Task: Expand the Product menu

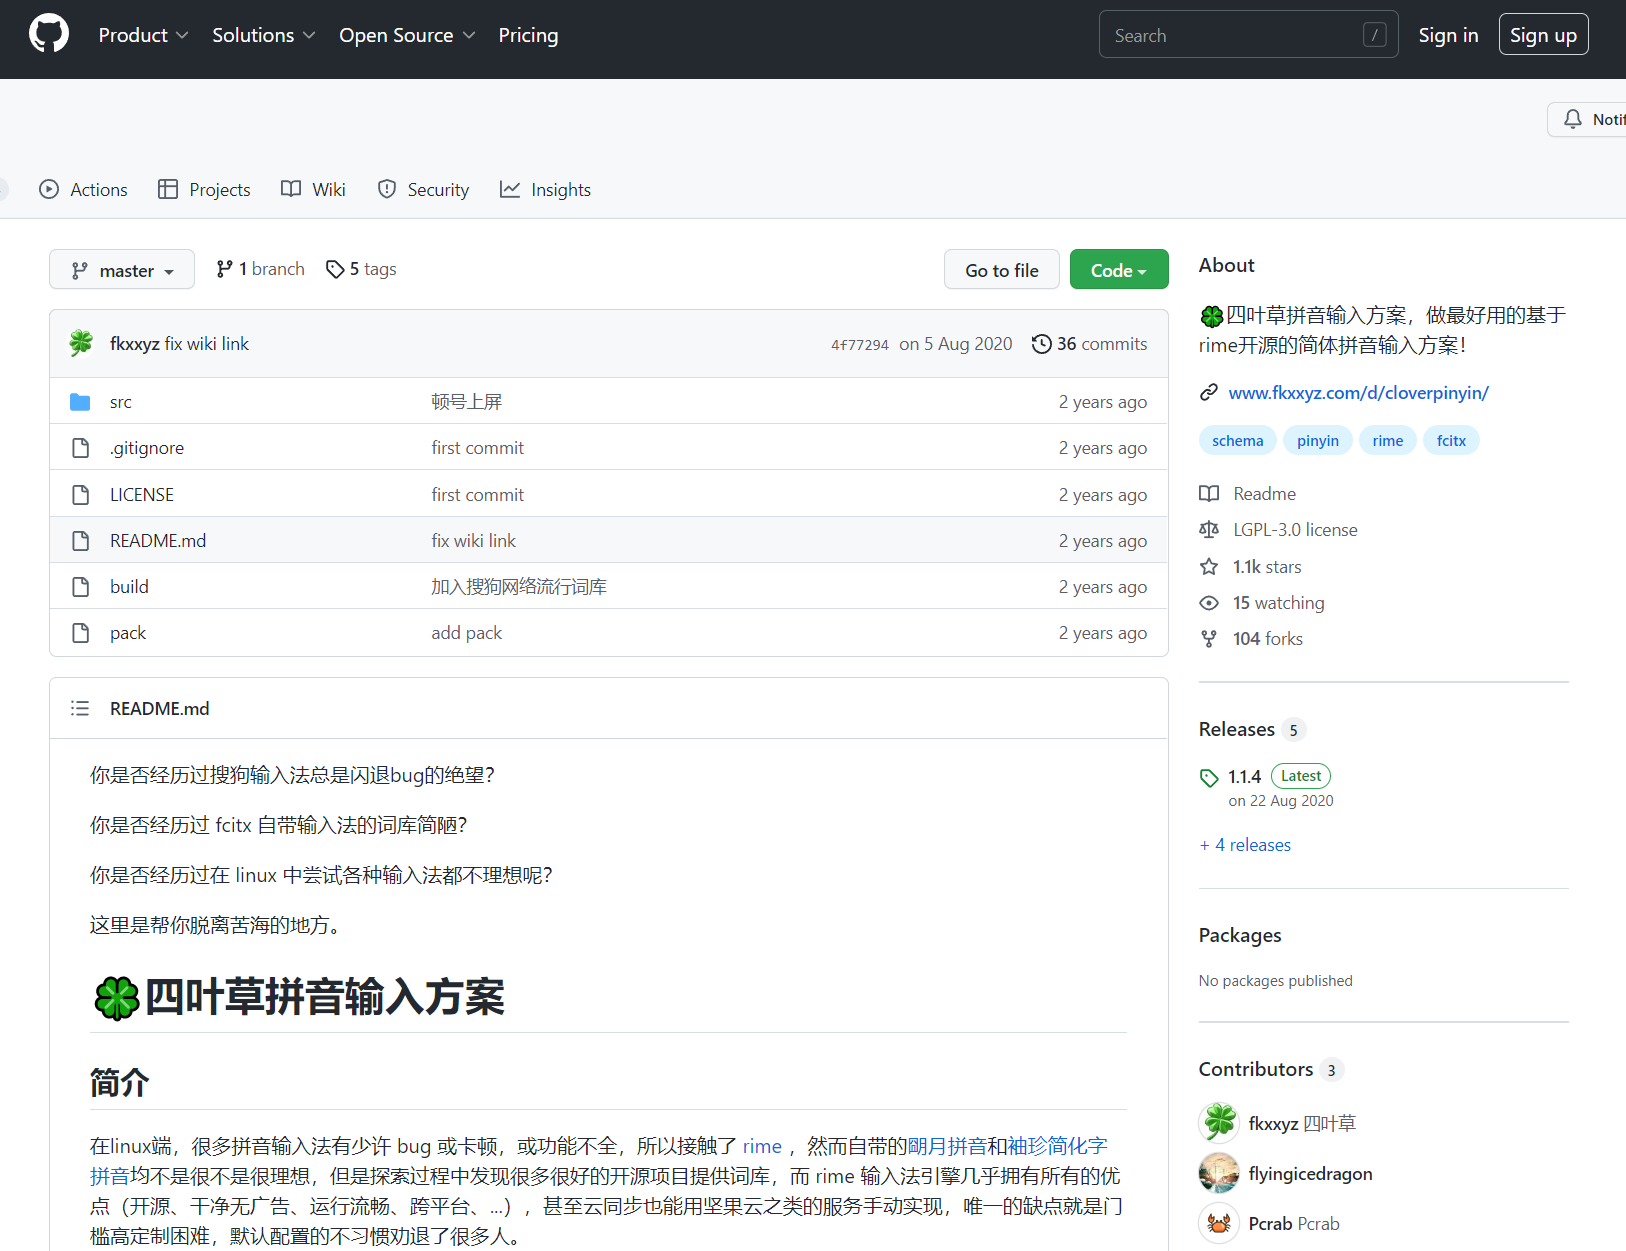Action: [x=143, y=35]
